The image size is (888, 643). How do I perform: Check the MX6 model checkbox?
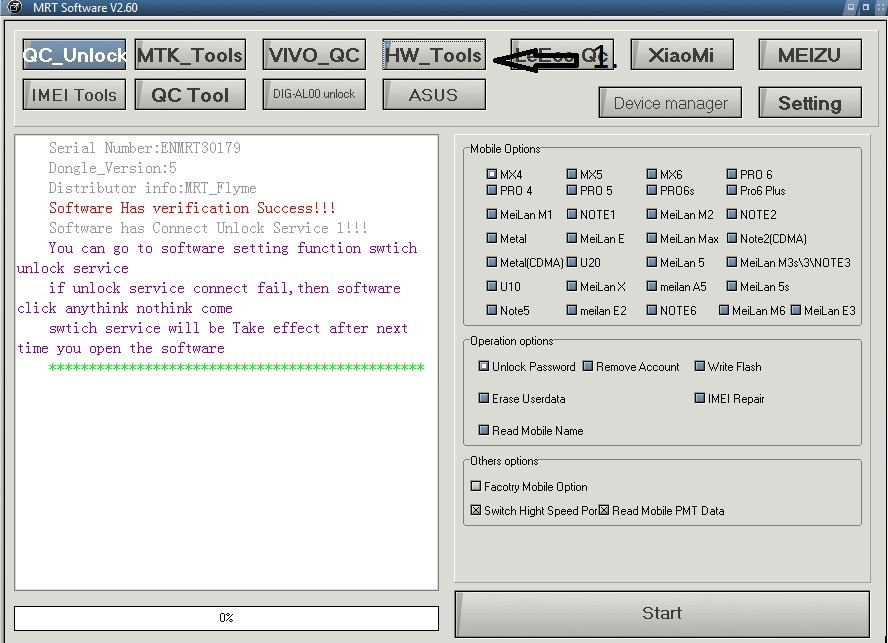651,174
